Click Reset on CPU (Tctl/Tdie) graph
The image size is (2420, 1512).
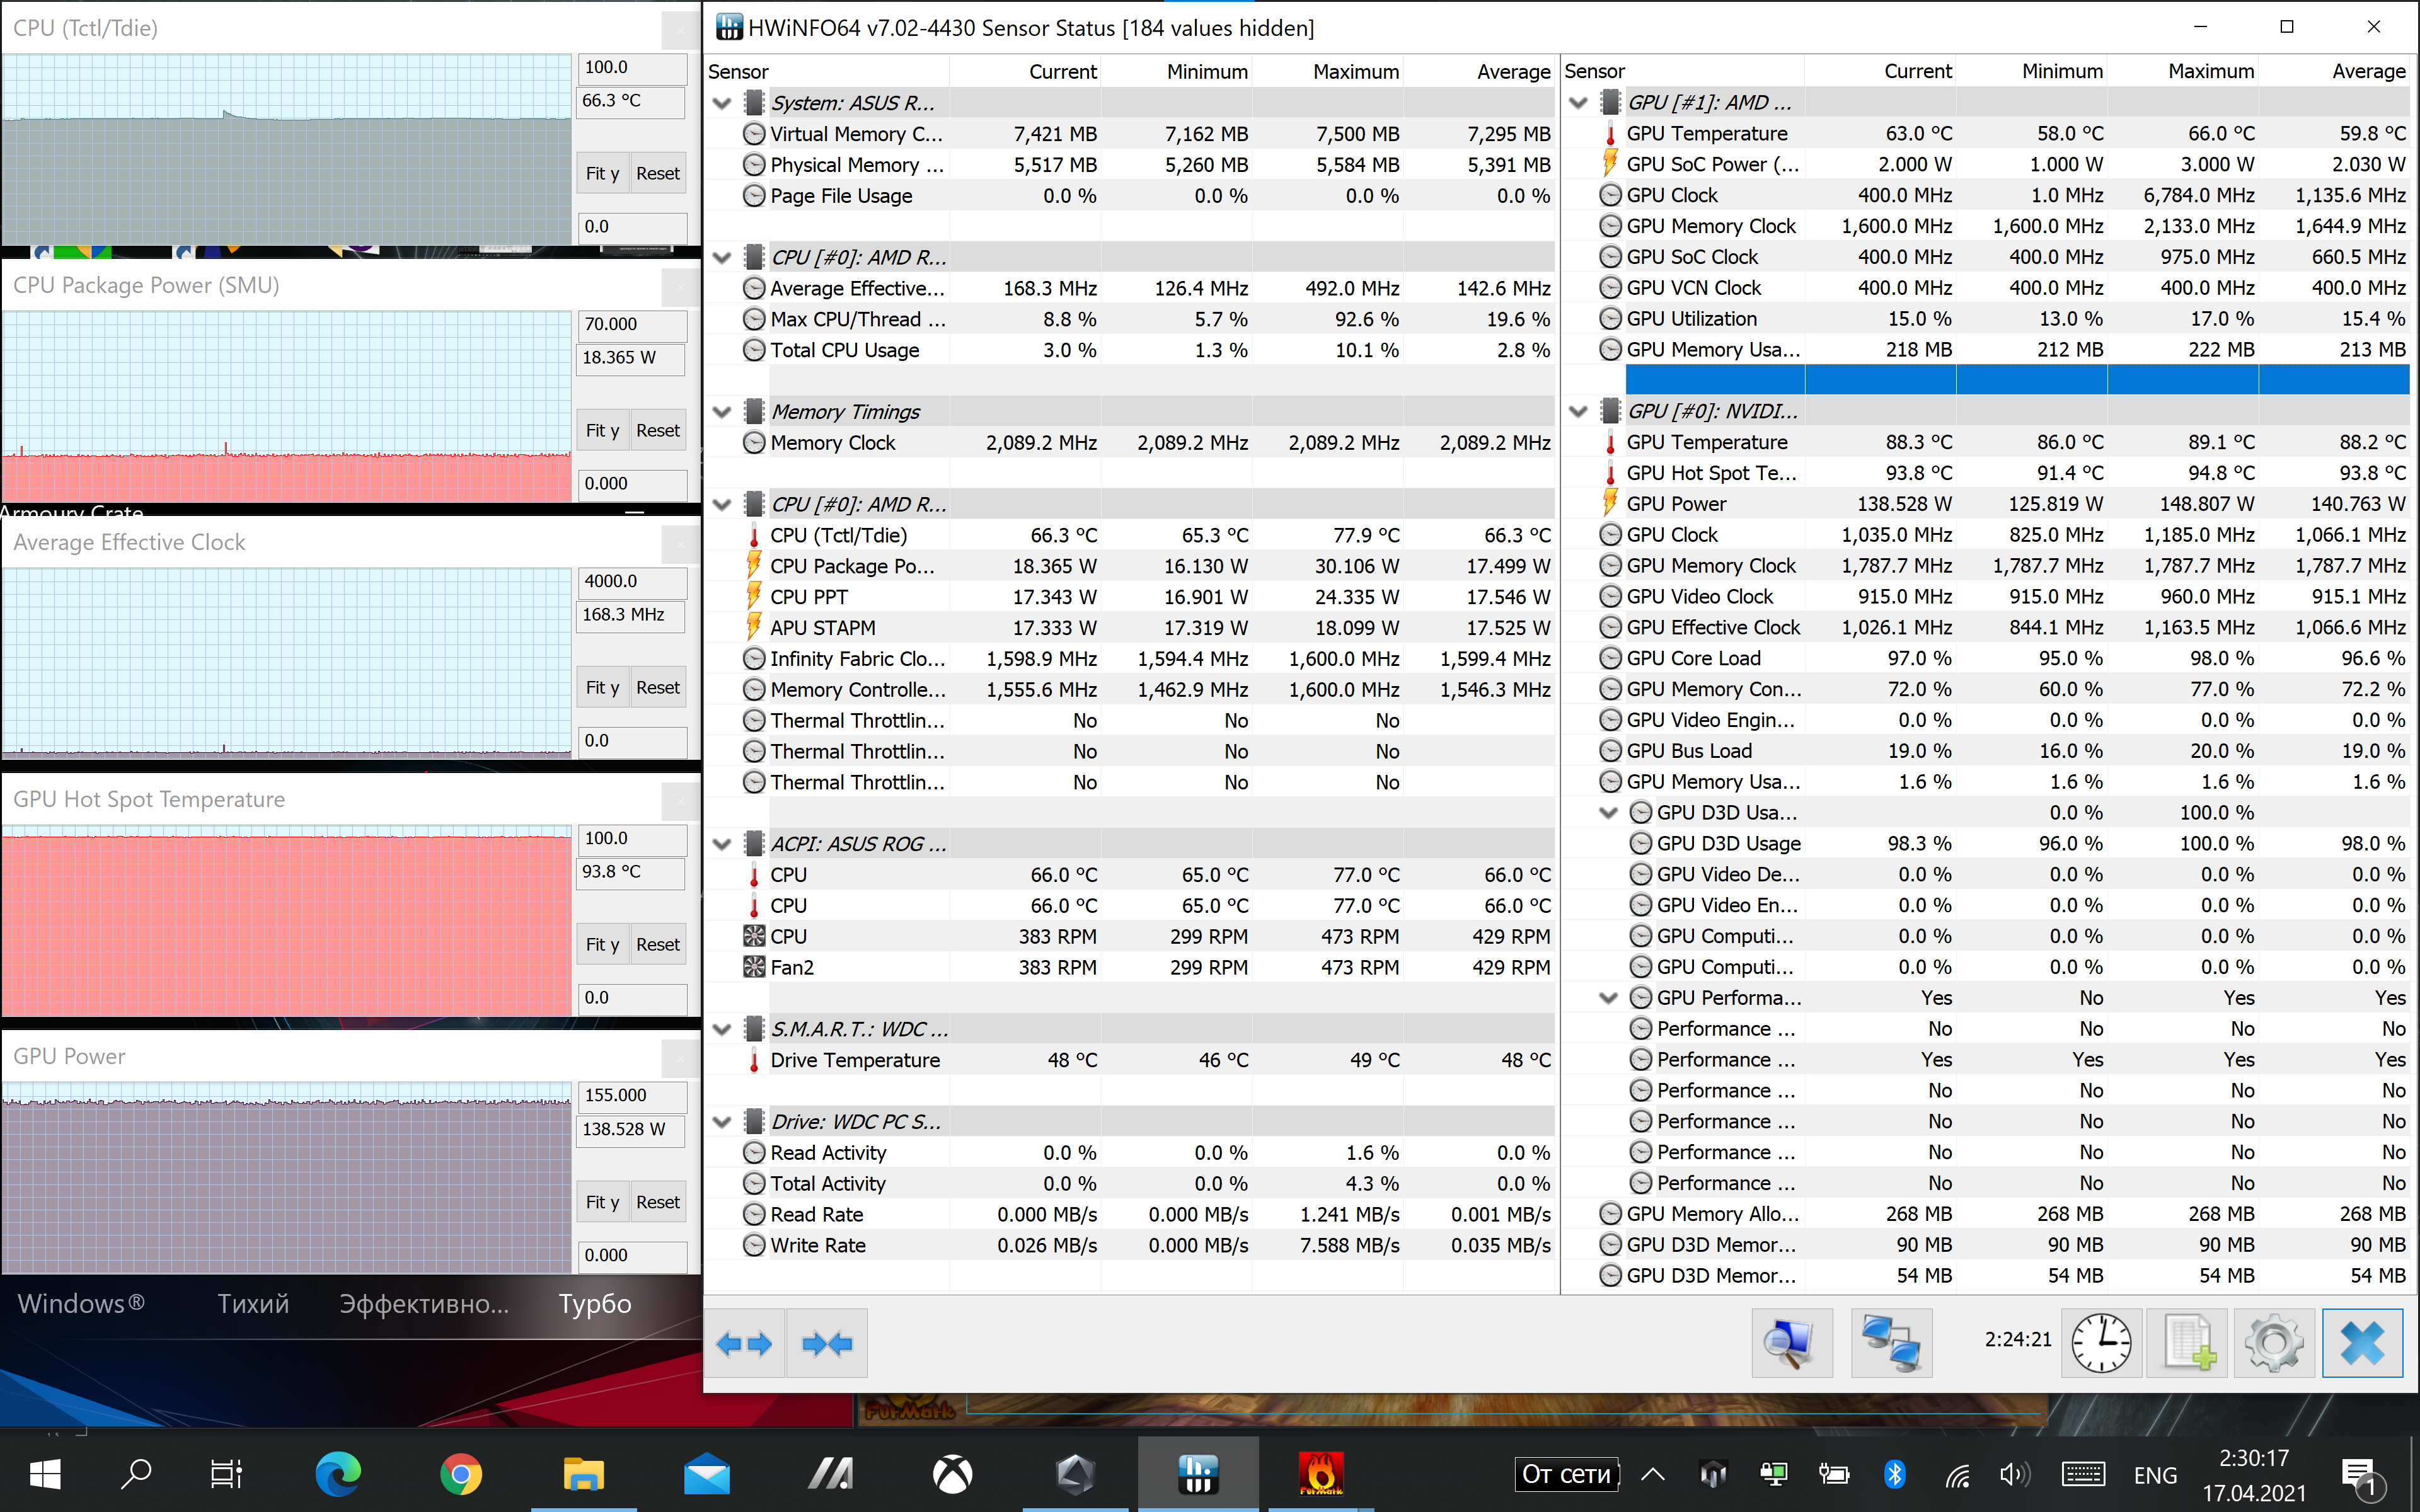658,173
